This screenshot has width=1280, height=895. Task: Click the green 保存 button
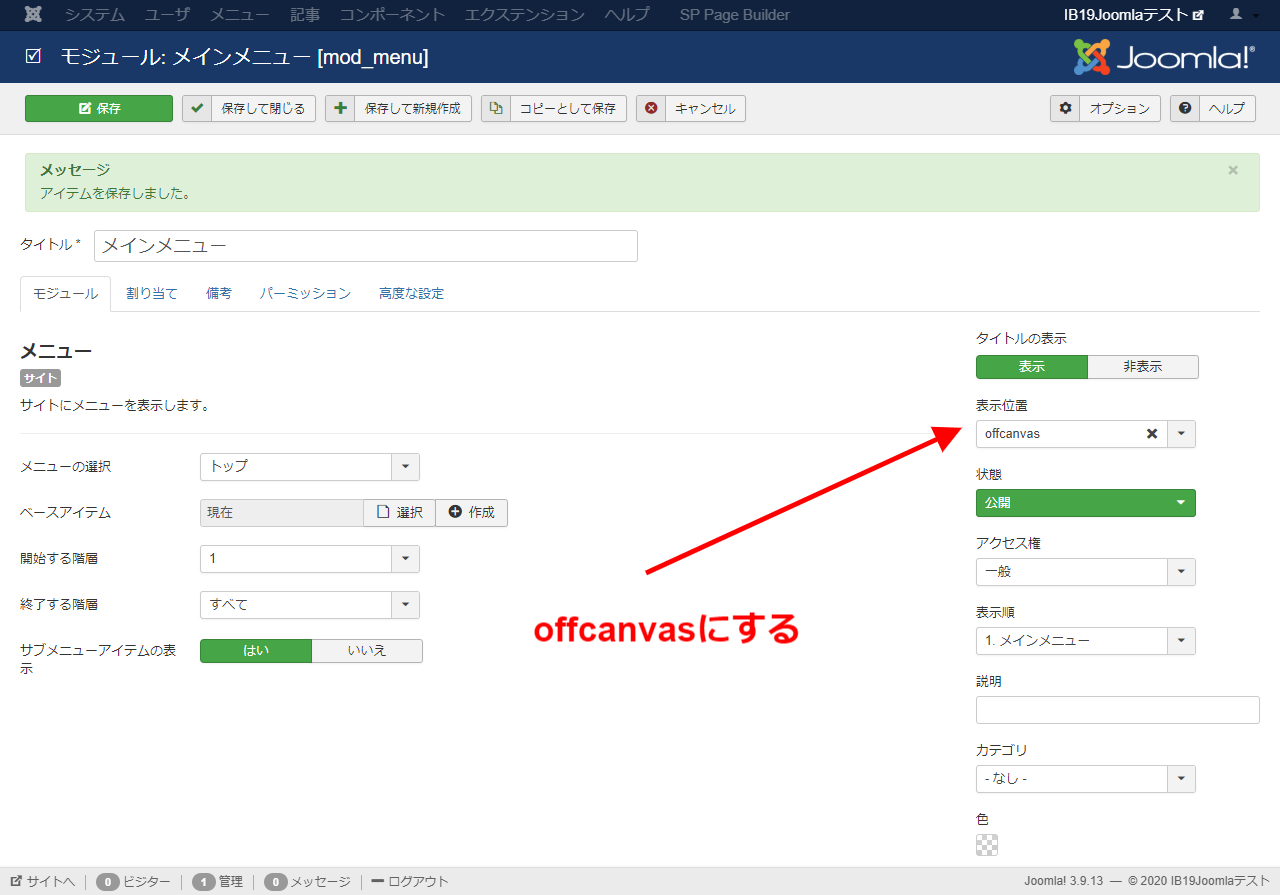coord(99,109)
